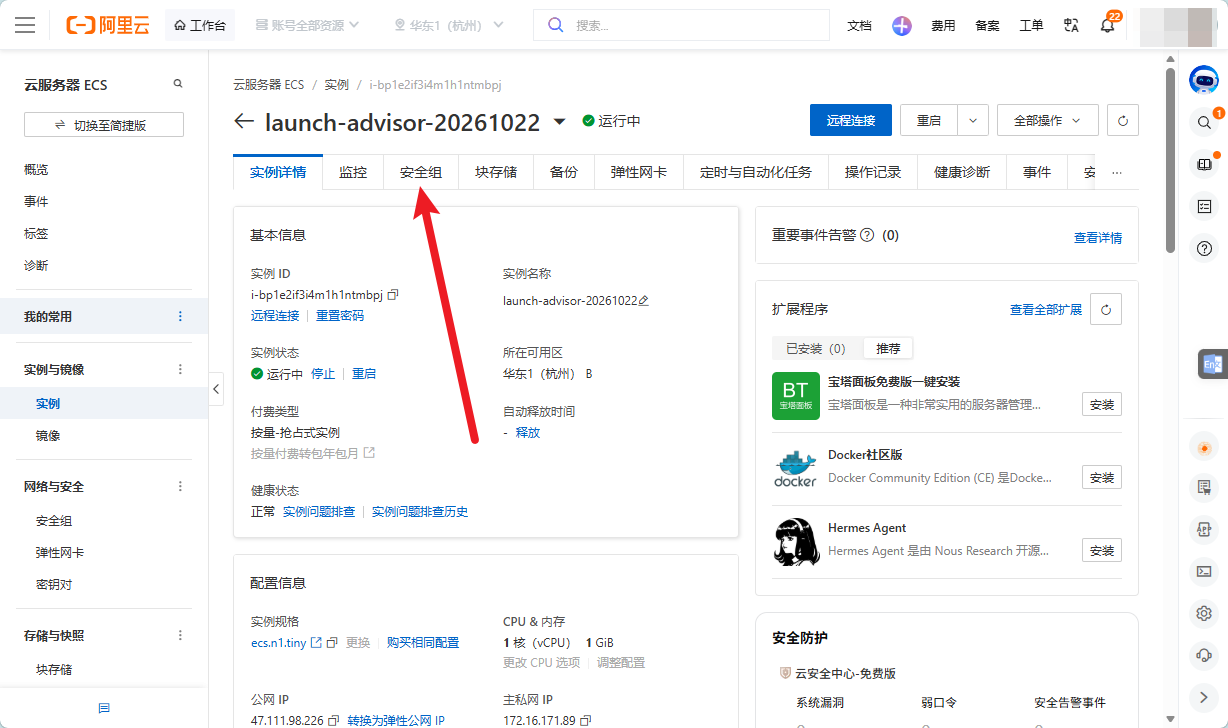Click the BT 宝塔面板 logo
Screen dimensions: 1228x728
tap(796, 396)
